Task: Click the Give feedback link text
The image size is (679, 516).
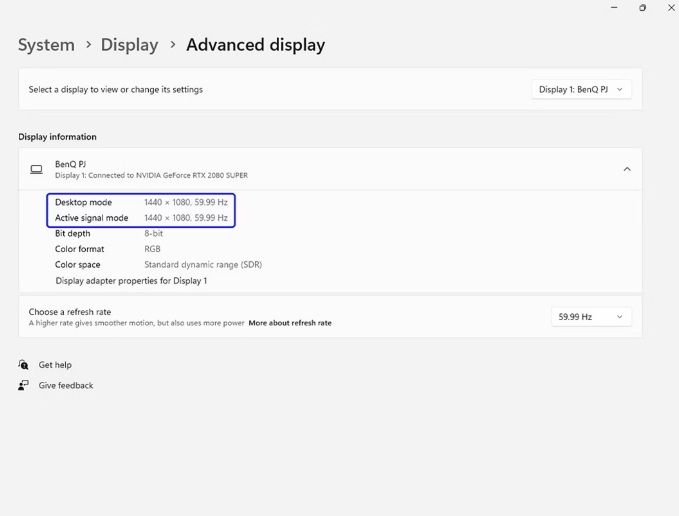Action: [66, 385]
